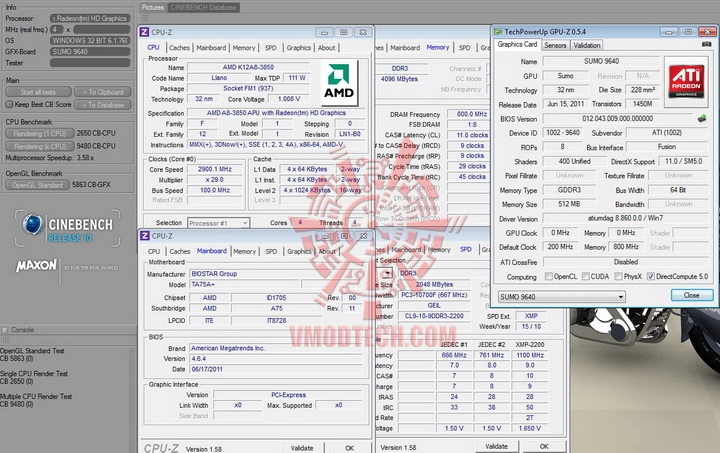The image size is (720, 453).
Task: Open SPD tab in lower CPU-Z Mainboard window
Action: (271, 252)
